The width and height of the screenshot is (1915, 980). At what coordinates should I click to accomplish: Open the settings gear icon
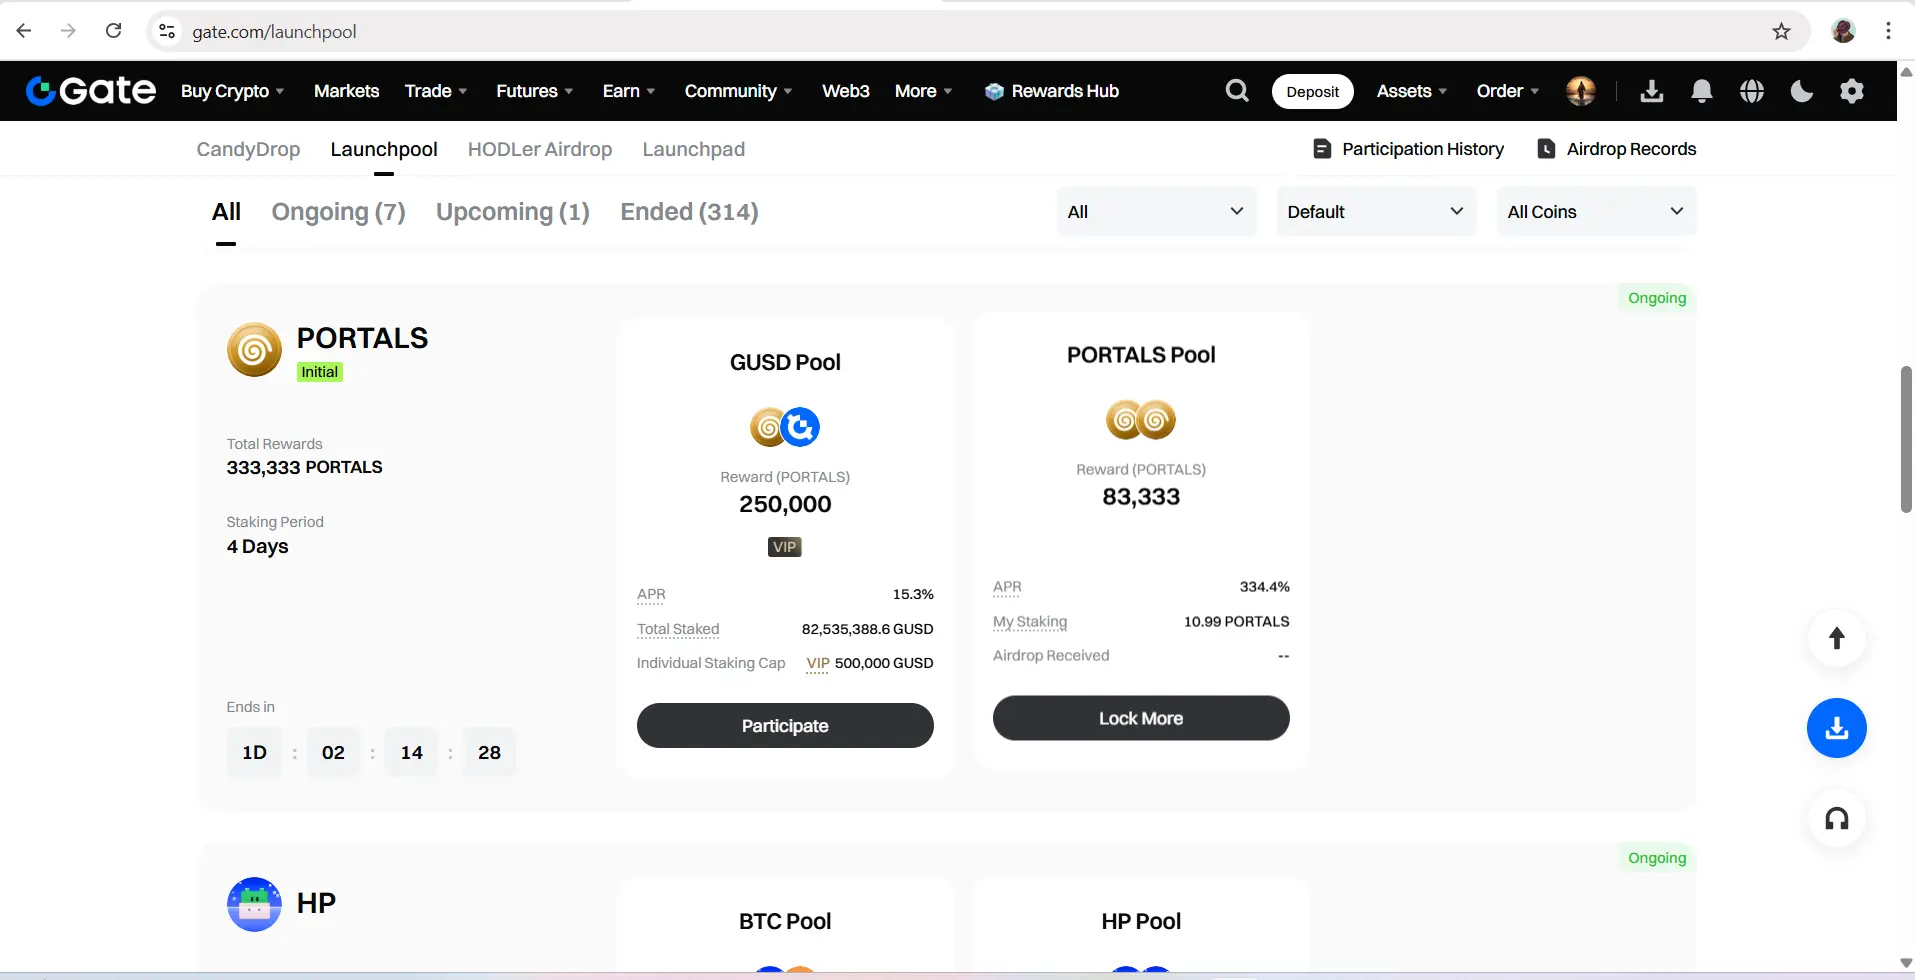pyautogui.click(x=1852, y=91)
